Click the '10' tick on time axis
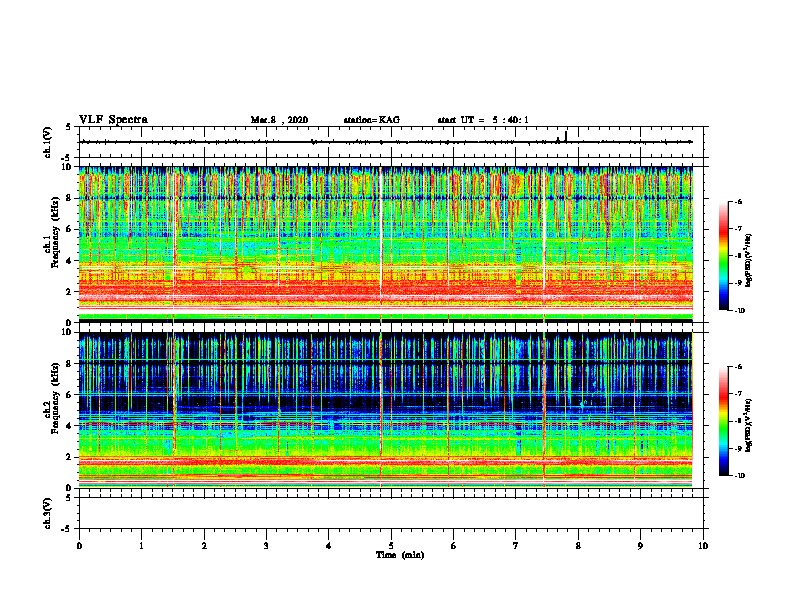 [x=703, y=546]
